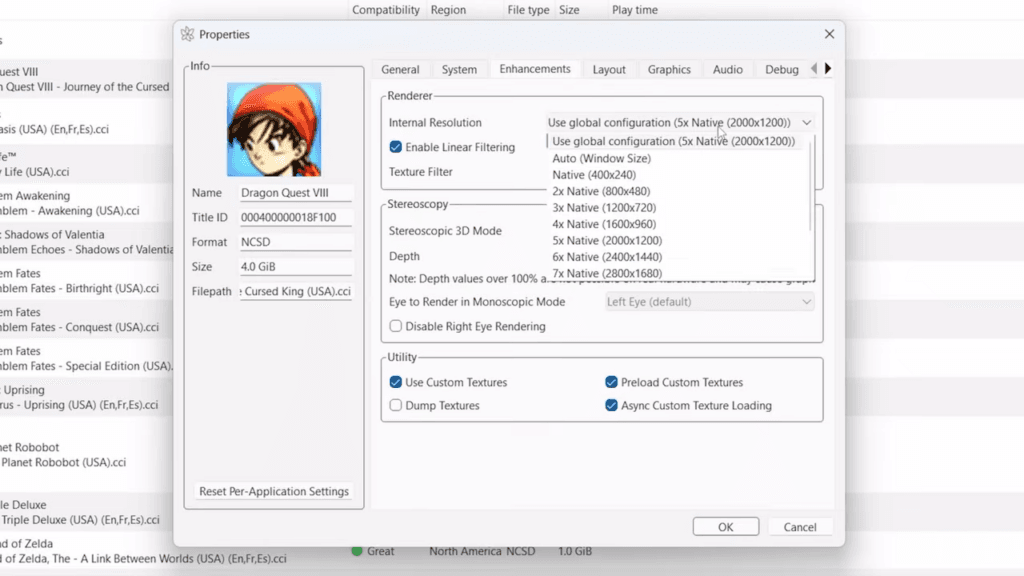Click the Name field Dragon Quest VIII
1024x576 pixels.
(x=296, y=193)
